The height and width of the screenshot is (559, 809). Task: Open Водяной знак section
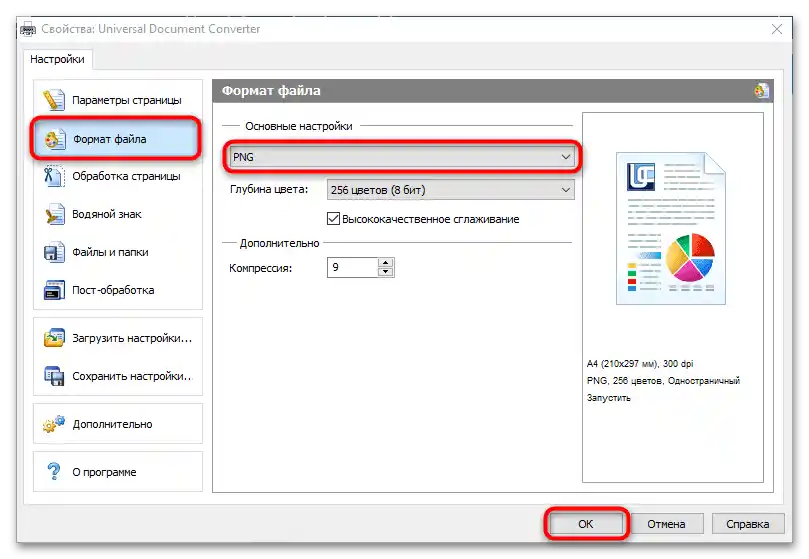(x=118, y=214)
